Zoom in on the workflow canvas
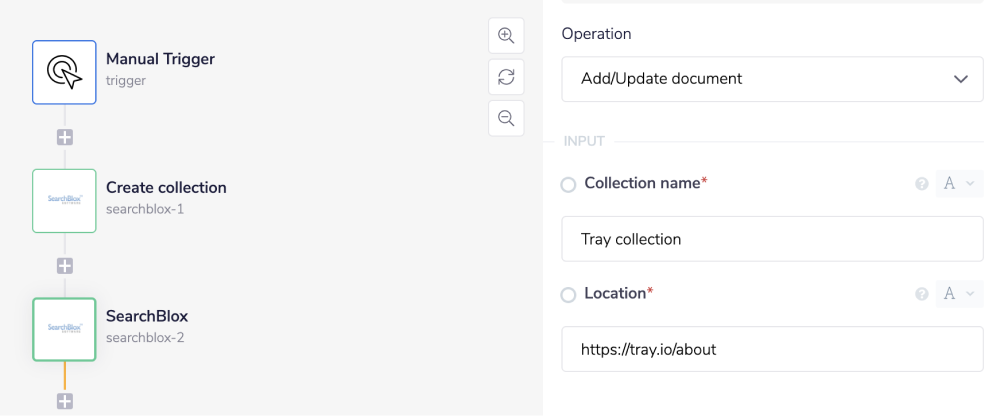 tap(506, 36)
